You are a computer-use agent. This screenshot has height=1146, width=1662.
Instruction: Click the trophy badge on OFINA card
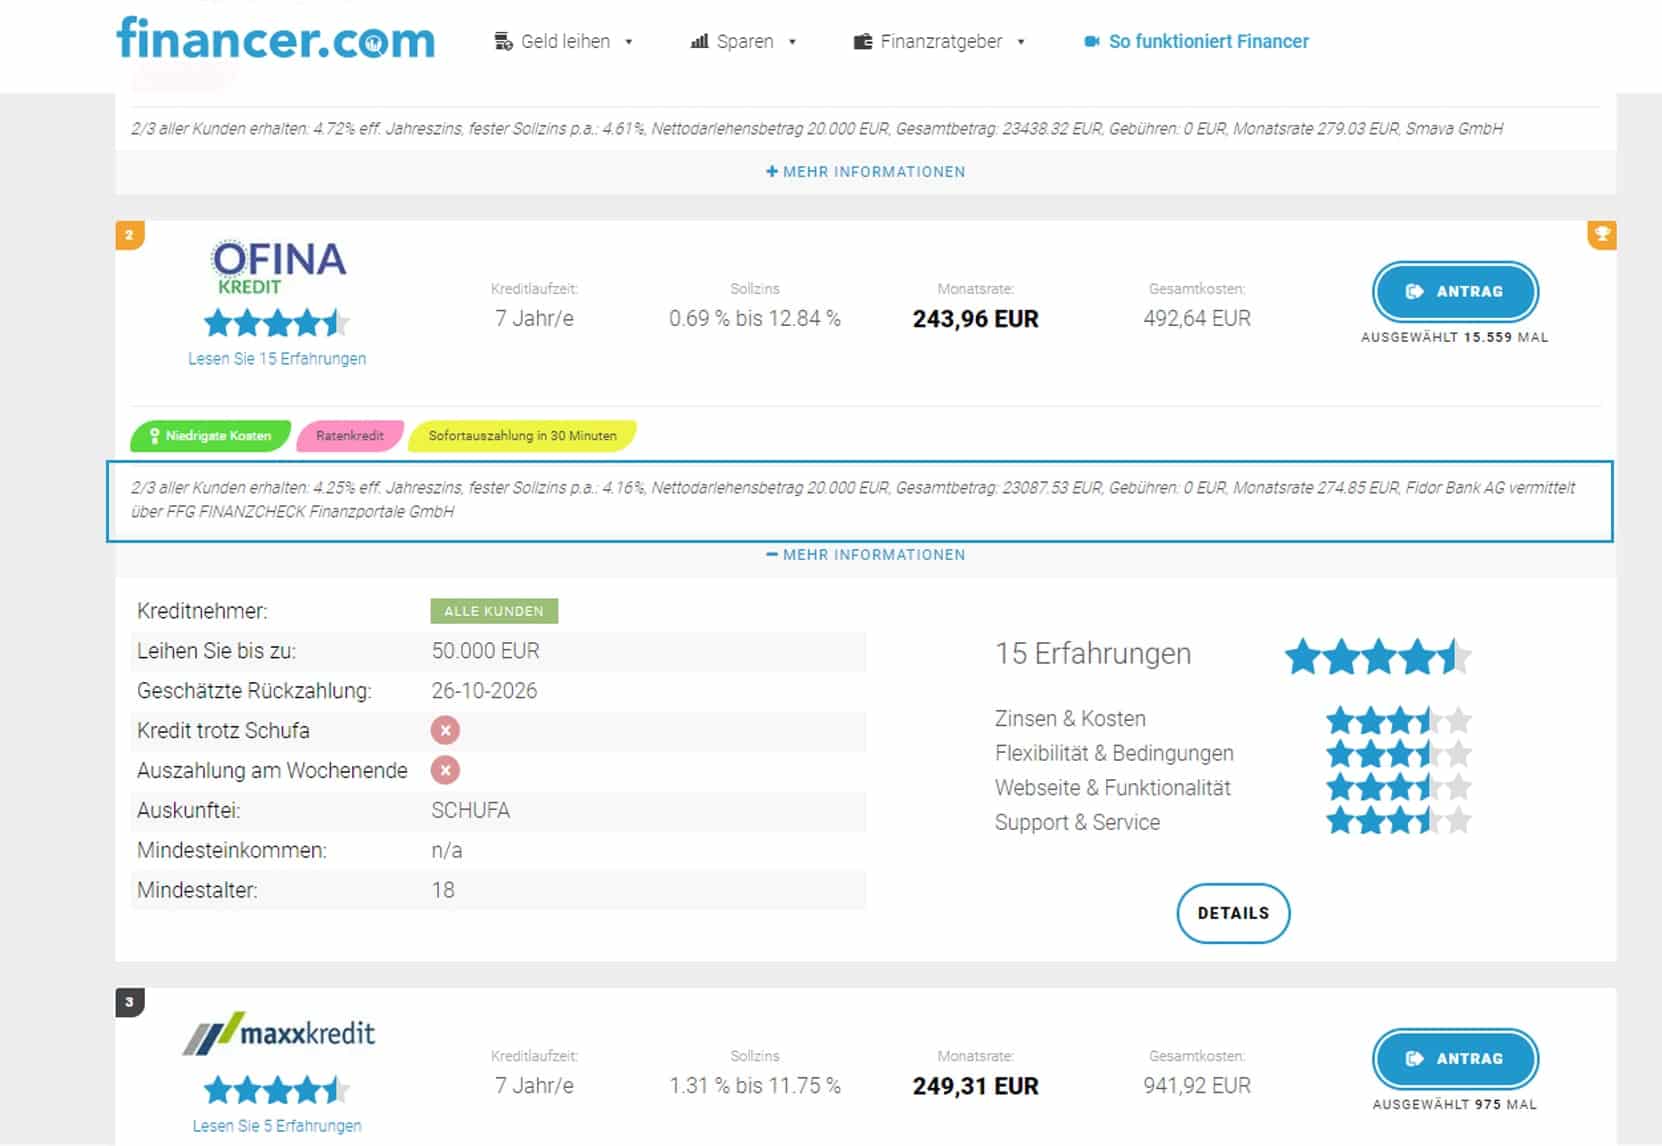(1602, 235)
